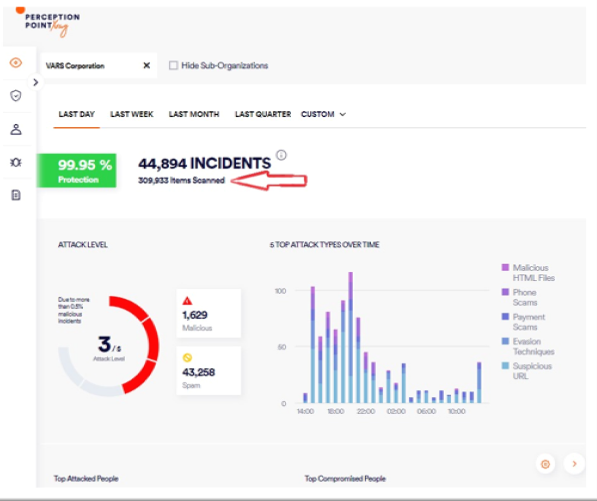Switch to the LAST WEEK tab
597x501 pixels.
pyautogui.click(x=132, y=114)
